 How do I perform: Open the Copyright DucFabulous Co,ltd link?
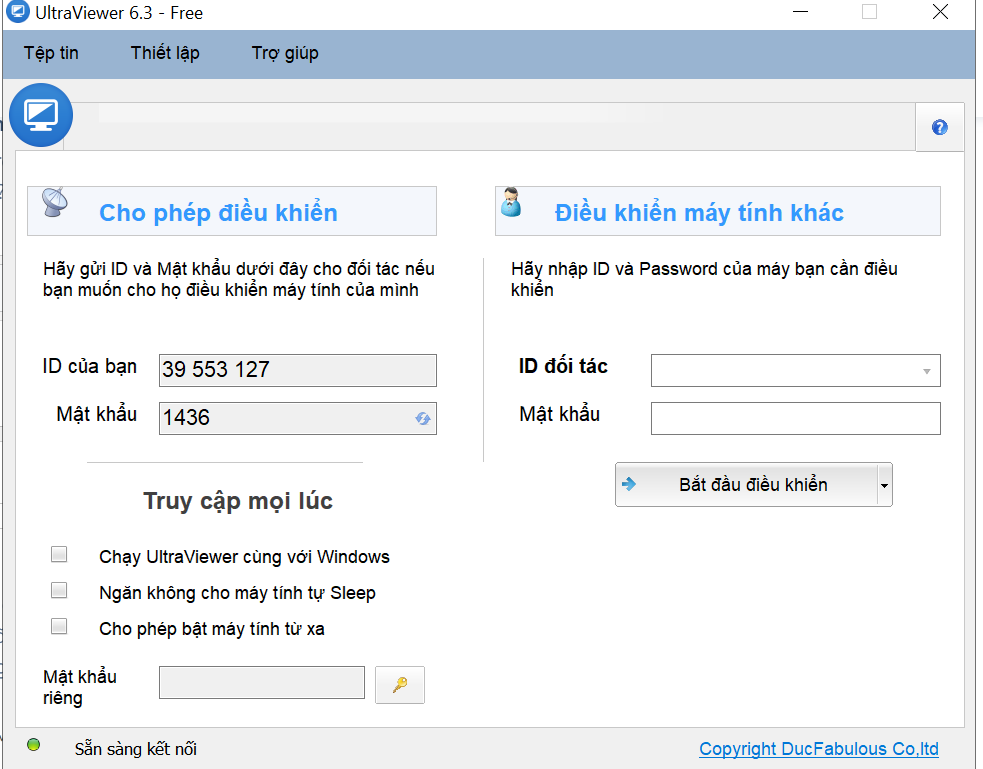(x=819, y=749)
